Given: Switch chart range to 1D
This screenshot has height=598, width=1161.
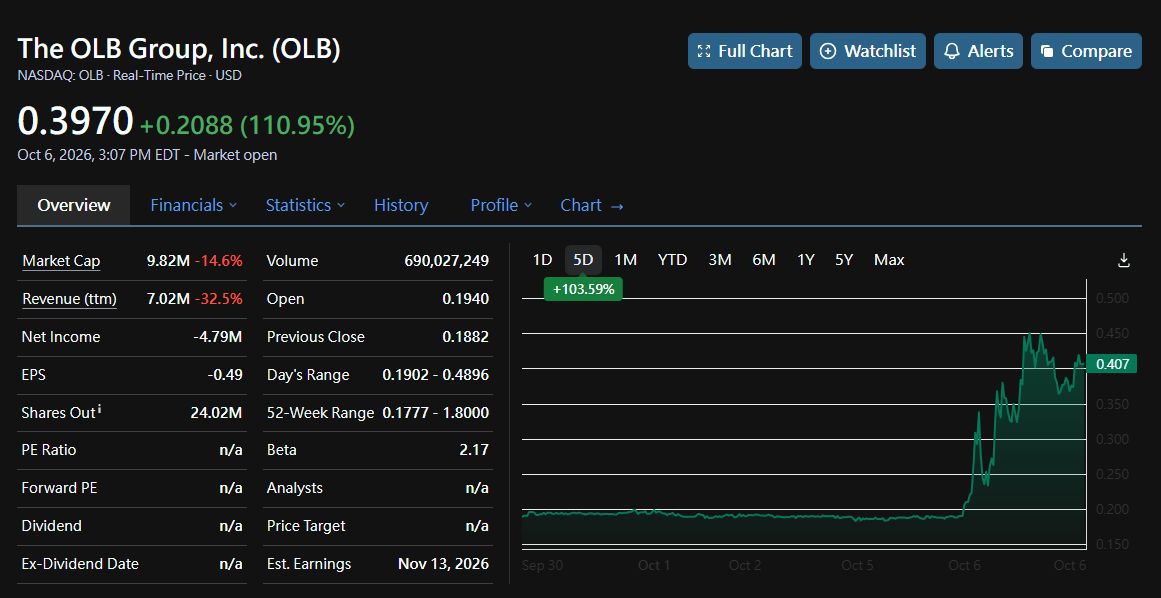Looking at the screenshot, I should pyautogui.click(x=543, y=260).
